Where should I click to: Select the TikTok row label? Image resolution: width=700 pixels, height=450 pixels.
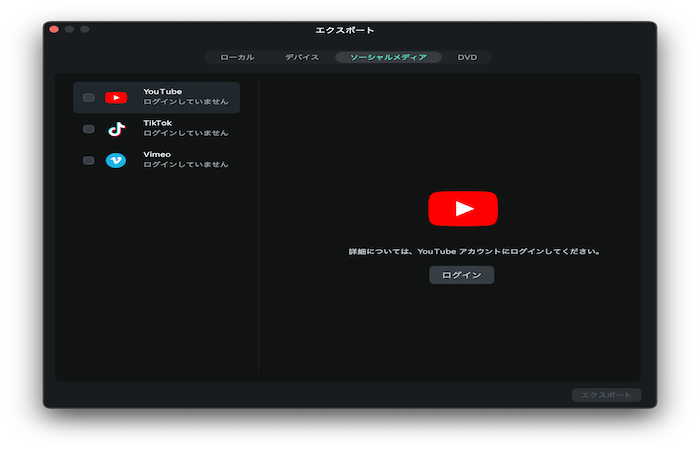click(158, 123)
